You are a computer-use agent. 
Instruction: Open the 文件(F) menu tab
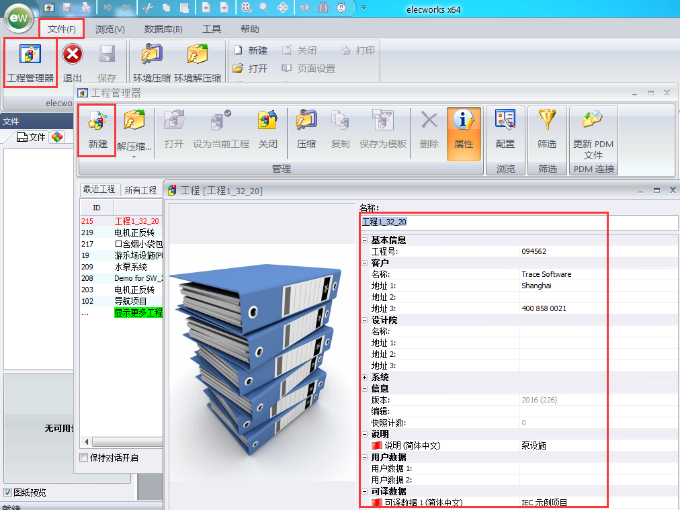tap(62, 29)
